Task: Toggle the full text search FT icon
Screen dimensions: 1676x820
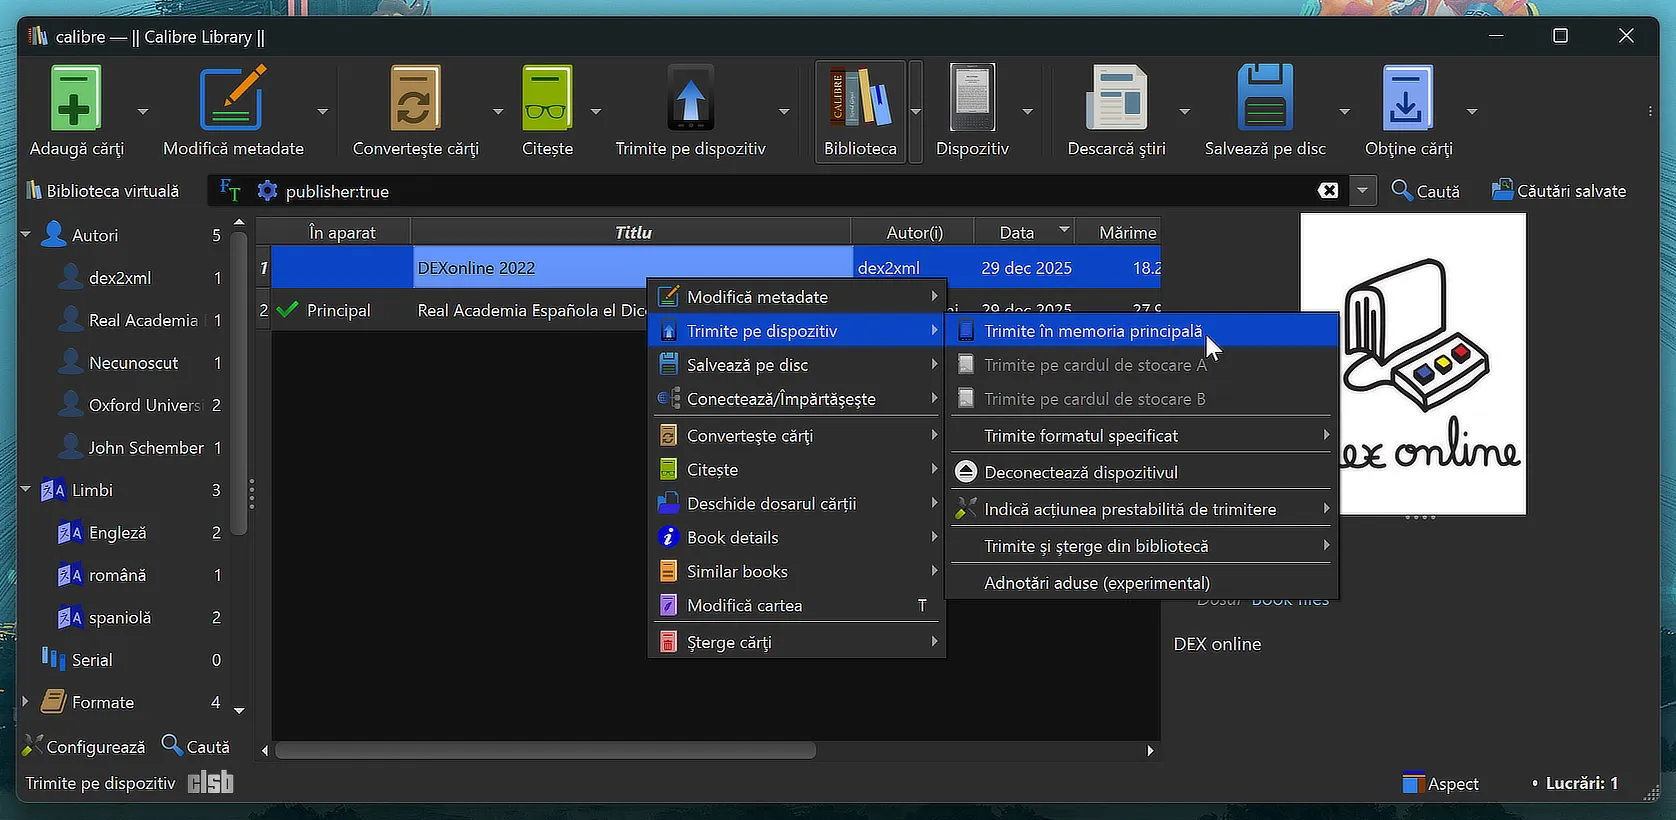Action: tap(230, 191)
